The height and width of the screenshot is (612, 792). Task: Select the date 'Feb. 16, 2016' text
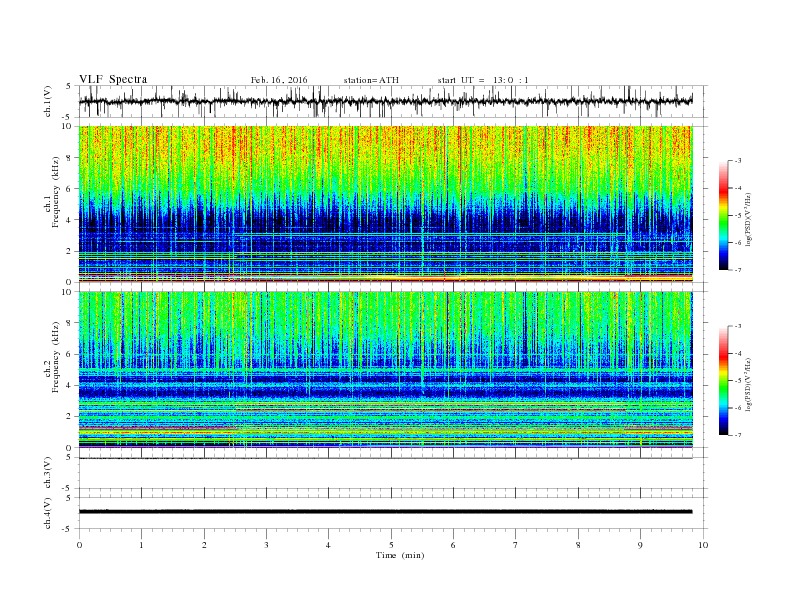tap(279, 80)
